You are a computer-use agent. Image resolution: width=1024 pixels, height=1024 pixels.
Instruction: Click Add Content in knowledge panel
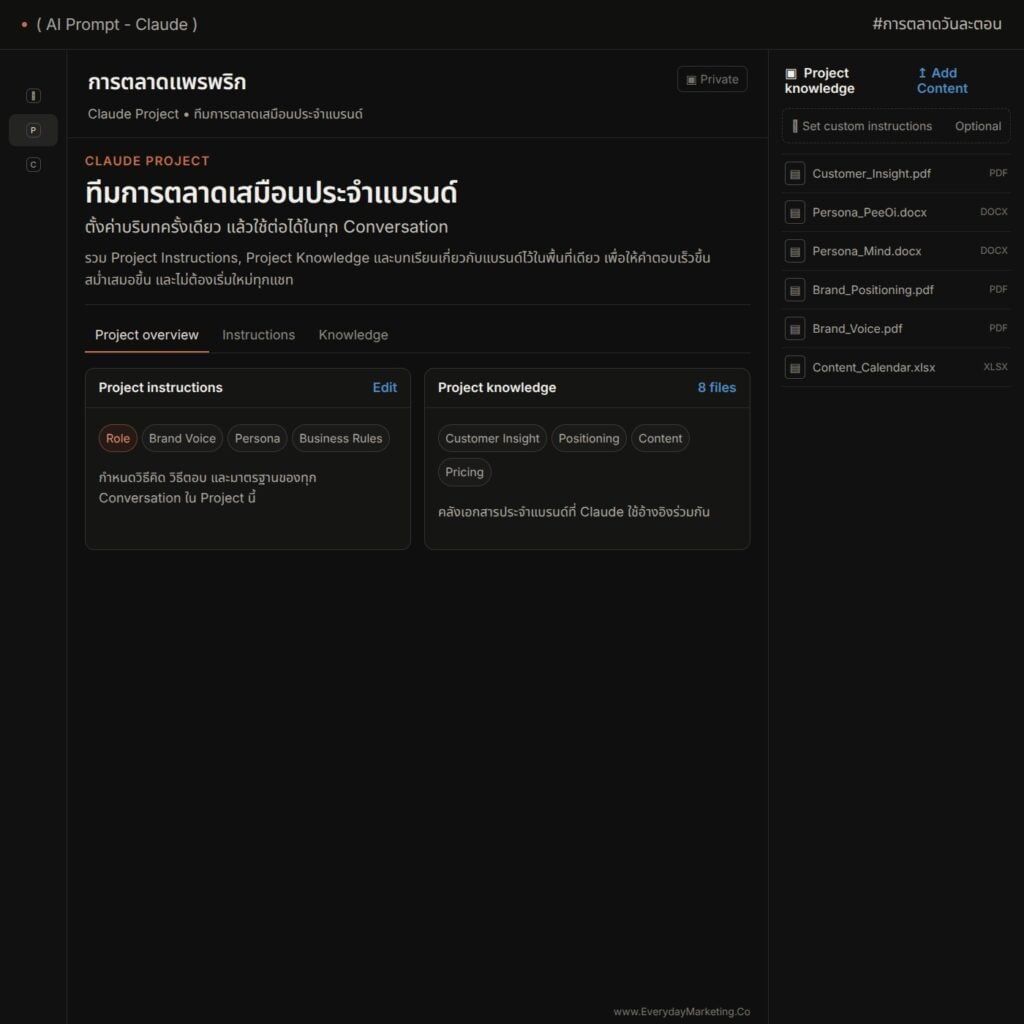click(942, 81)
